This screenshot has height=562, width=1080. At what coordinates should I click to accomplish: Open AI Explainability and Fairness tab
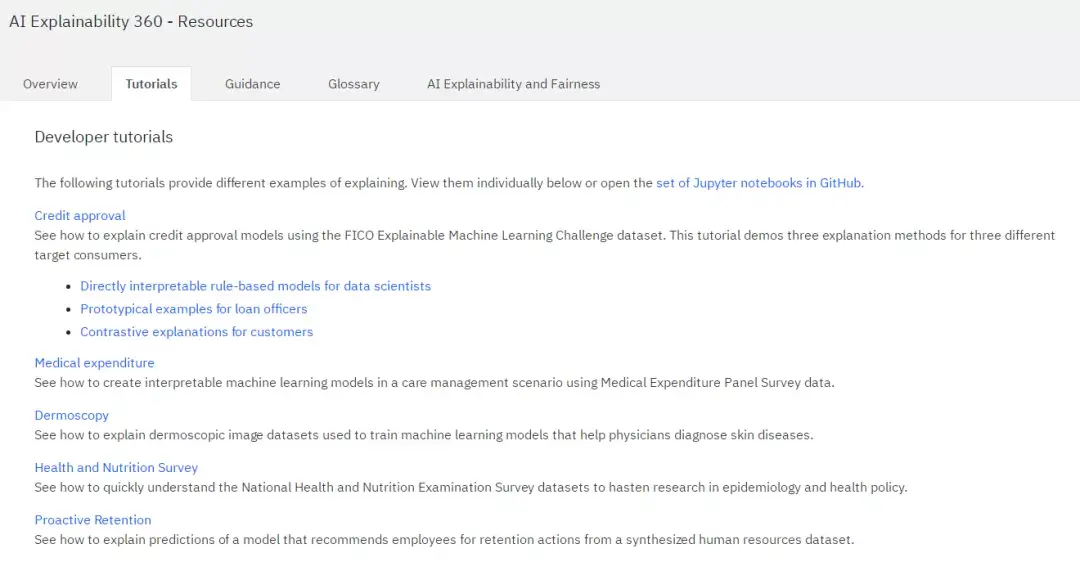click(513, 84)
